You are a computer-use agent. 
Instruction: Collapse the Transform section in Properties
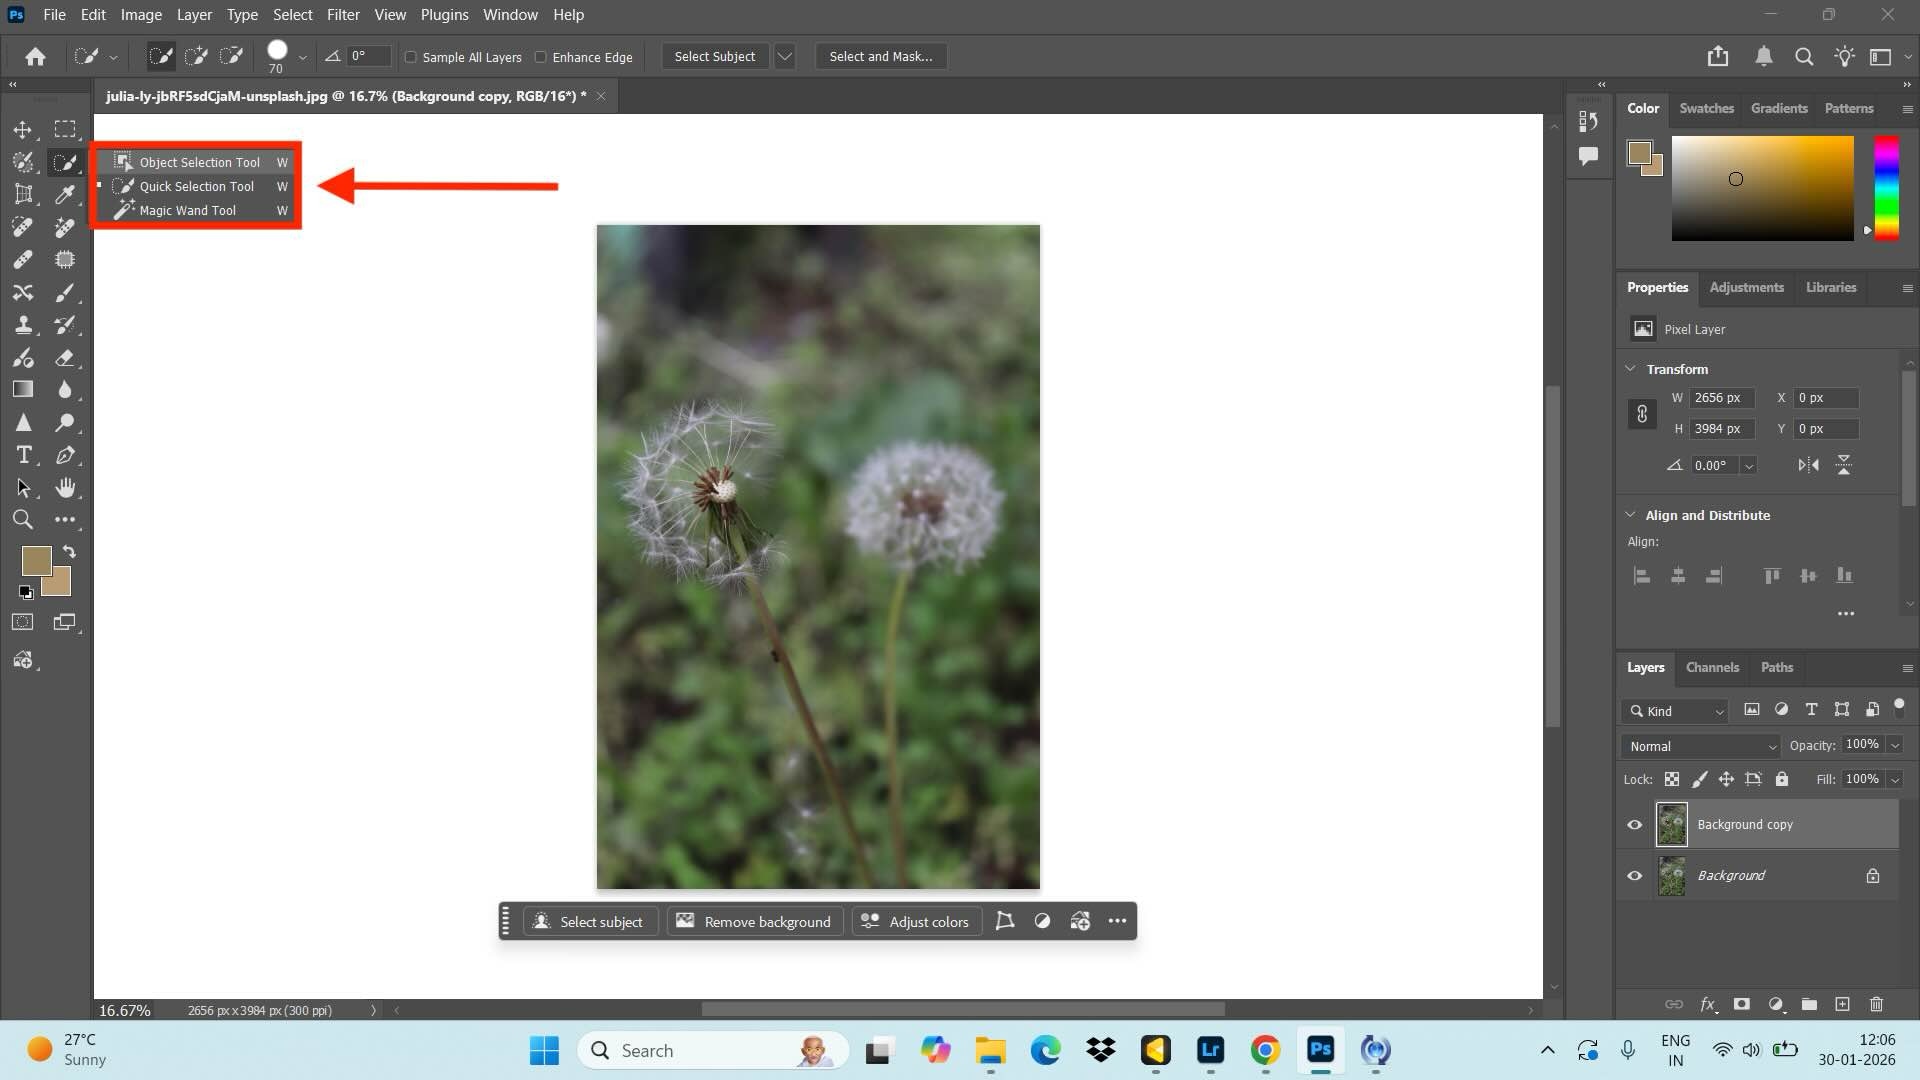(x=1631, y=369)
